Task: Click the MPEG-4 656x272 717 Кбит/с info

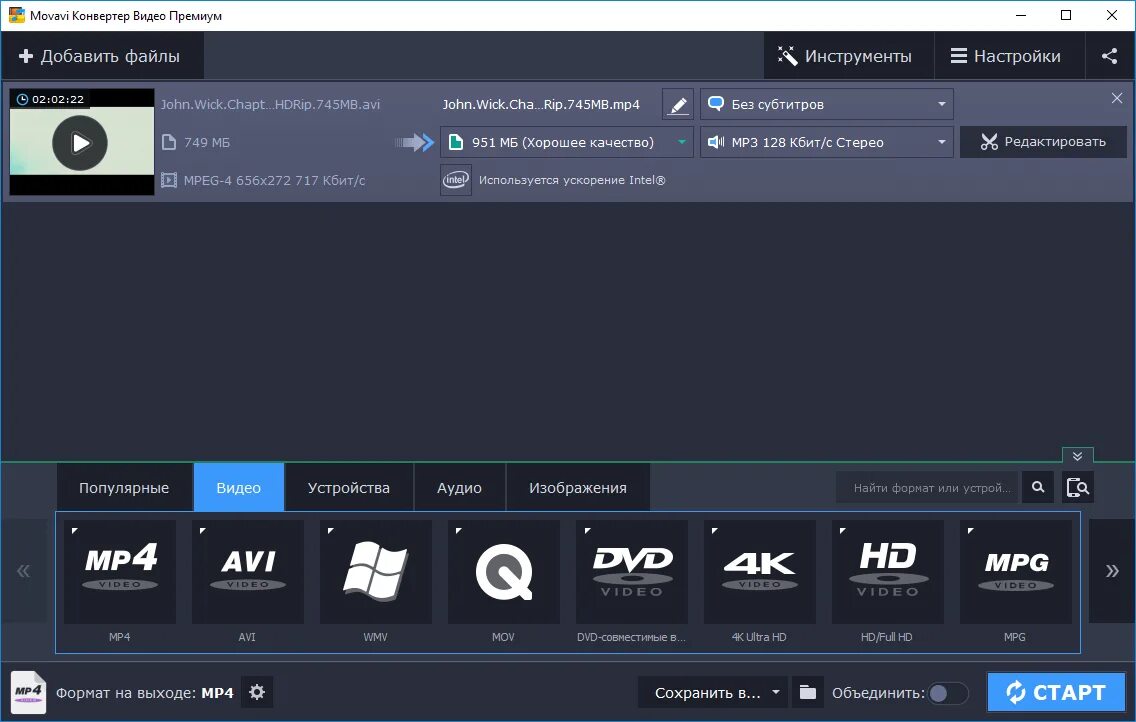Action: pyautogui.click(x=274, y=180)
